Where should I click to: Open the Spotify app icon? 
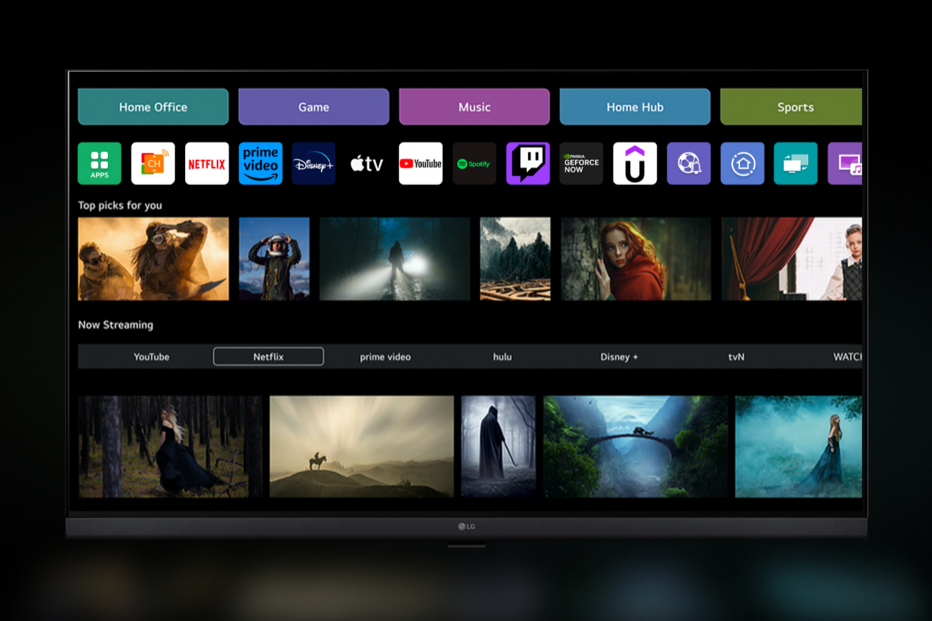[x=474, y=164]
